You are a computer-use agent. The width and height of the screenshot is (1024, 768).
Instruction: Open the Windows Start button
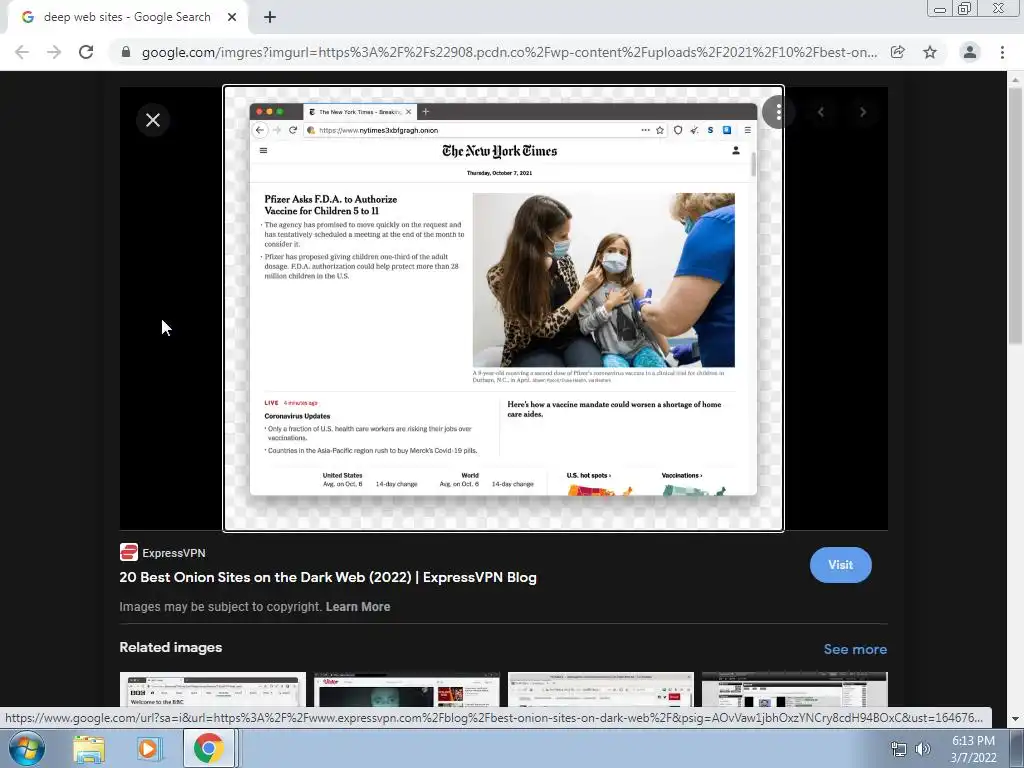click(27, 748)
